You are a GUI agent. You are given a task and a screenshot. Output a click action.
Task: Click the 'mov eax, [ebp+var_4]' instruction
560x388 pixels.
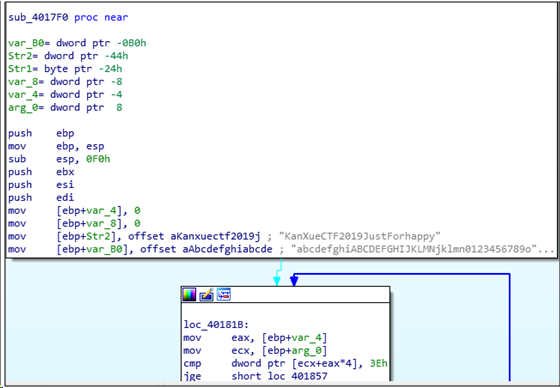coord(255,337)
